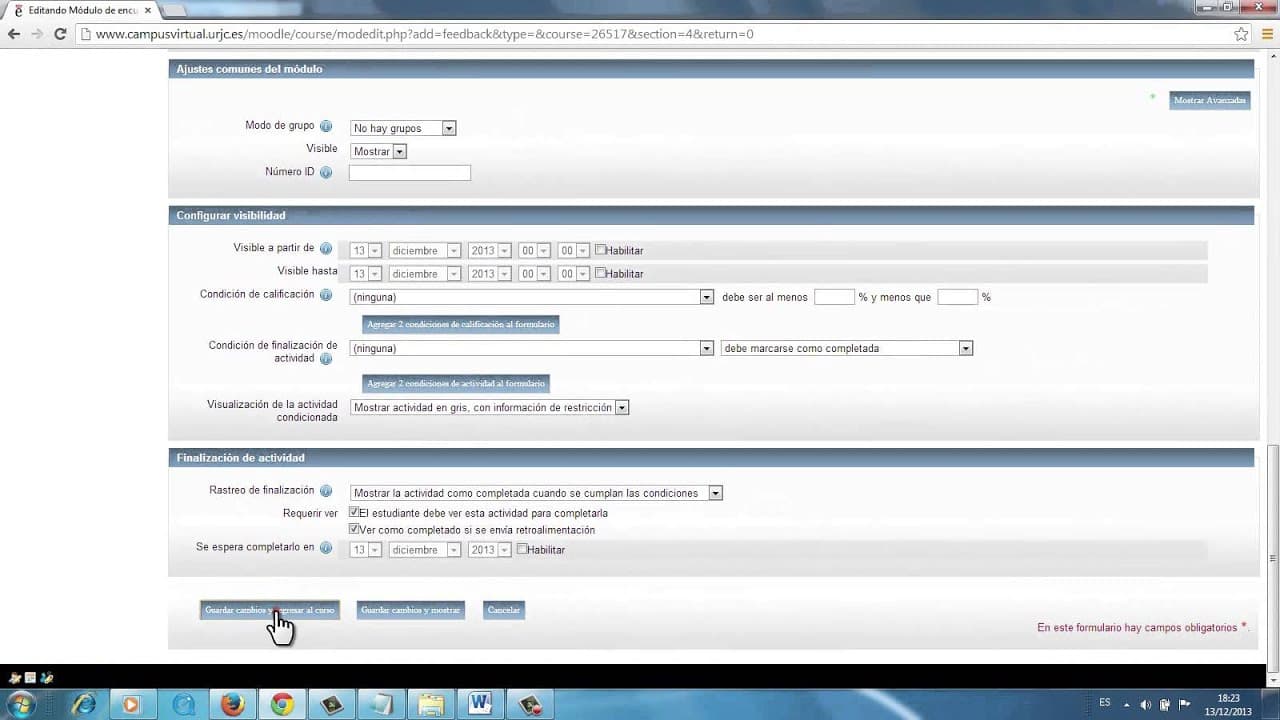
Task: Open help for Se espera completarlo en
Action: pos(326,548)
